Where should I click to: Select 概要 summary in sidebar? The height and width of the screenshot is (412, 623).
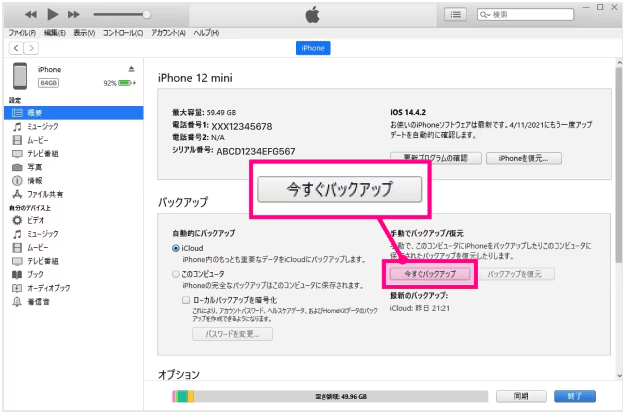tap(74, 113)
